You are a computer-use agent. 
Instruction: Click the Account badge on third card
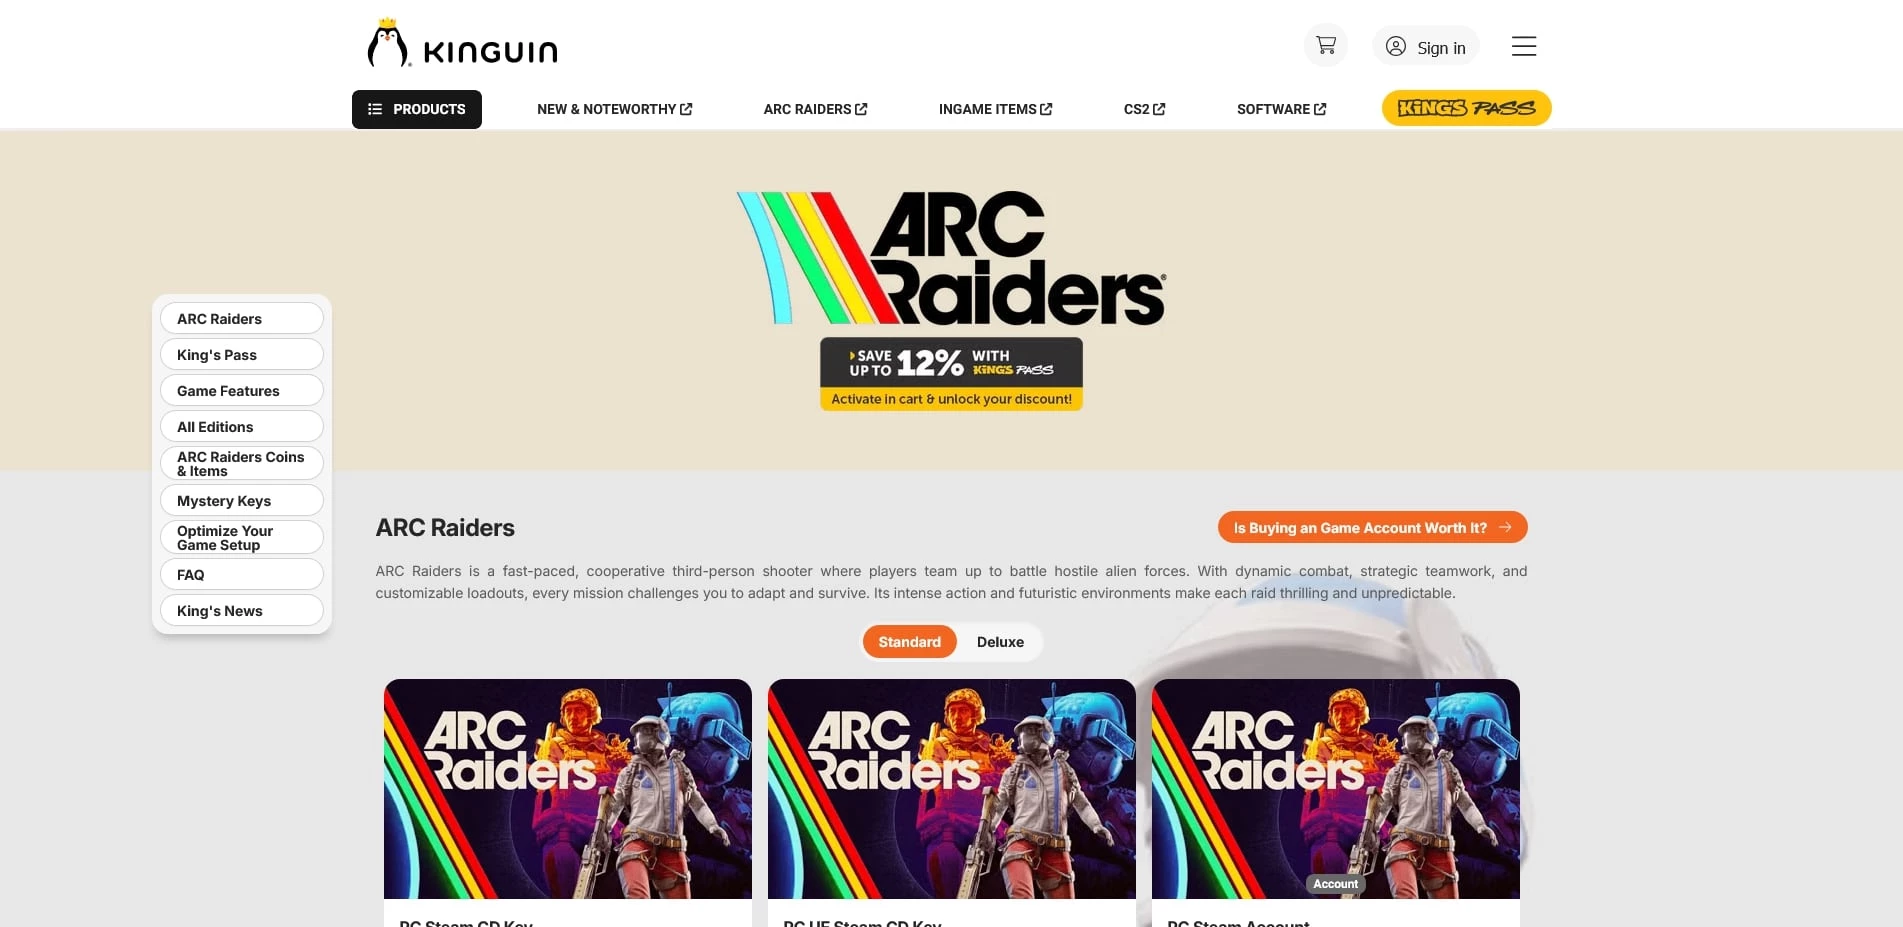pyautogui.click(x=1335, y=884)
